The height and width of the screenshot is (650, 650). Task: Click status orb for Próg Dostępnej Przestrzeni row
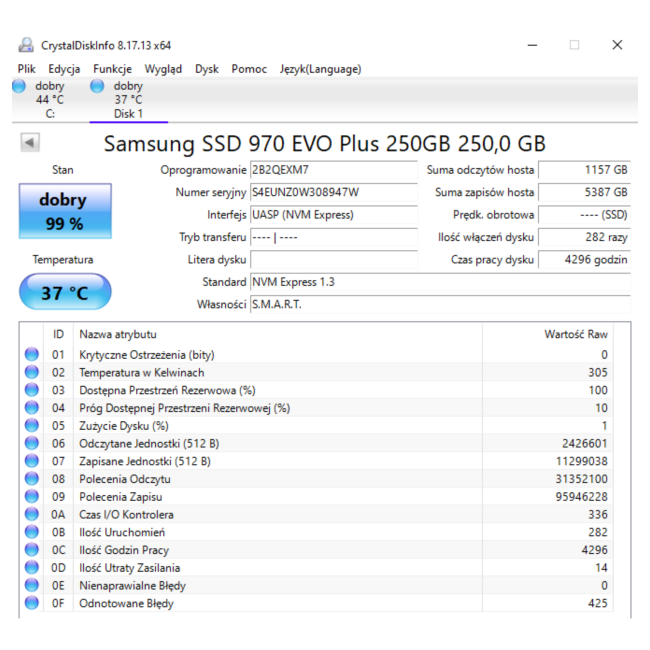32,408
